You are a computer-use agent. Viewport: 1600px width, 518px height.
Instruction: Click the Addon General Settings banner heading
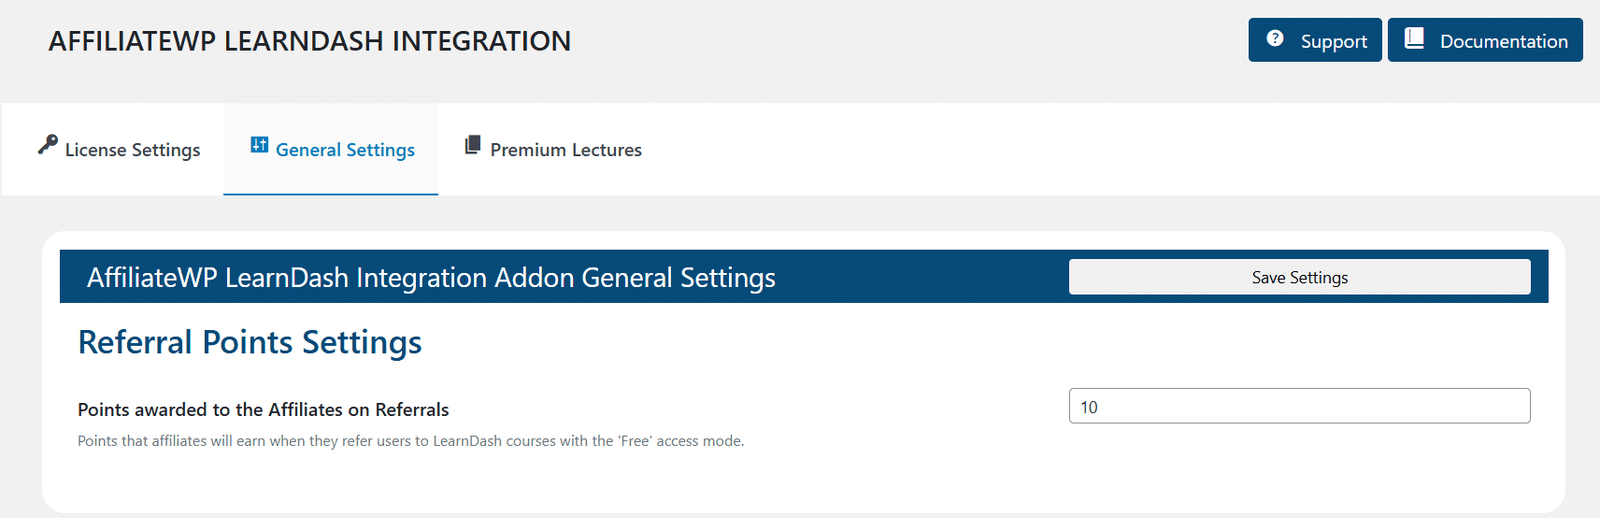(431, 278)
